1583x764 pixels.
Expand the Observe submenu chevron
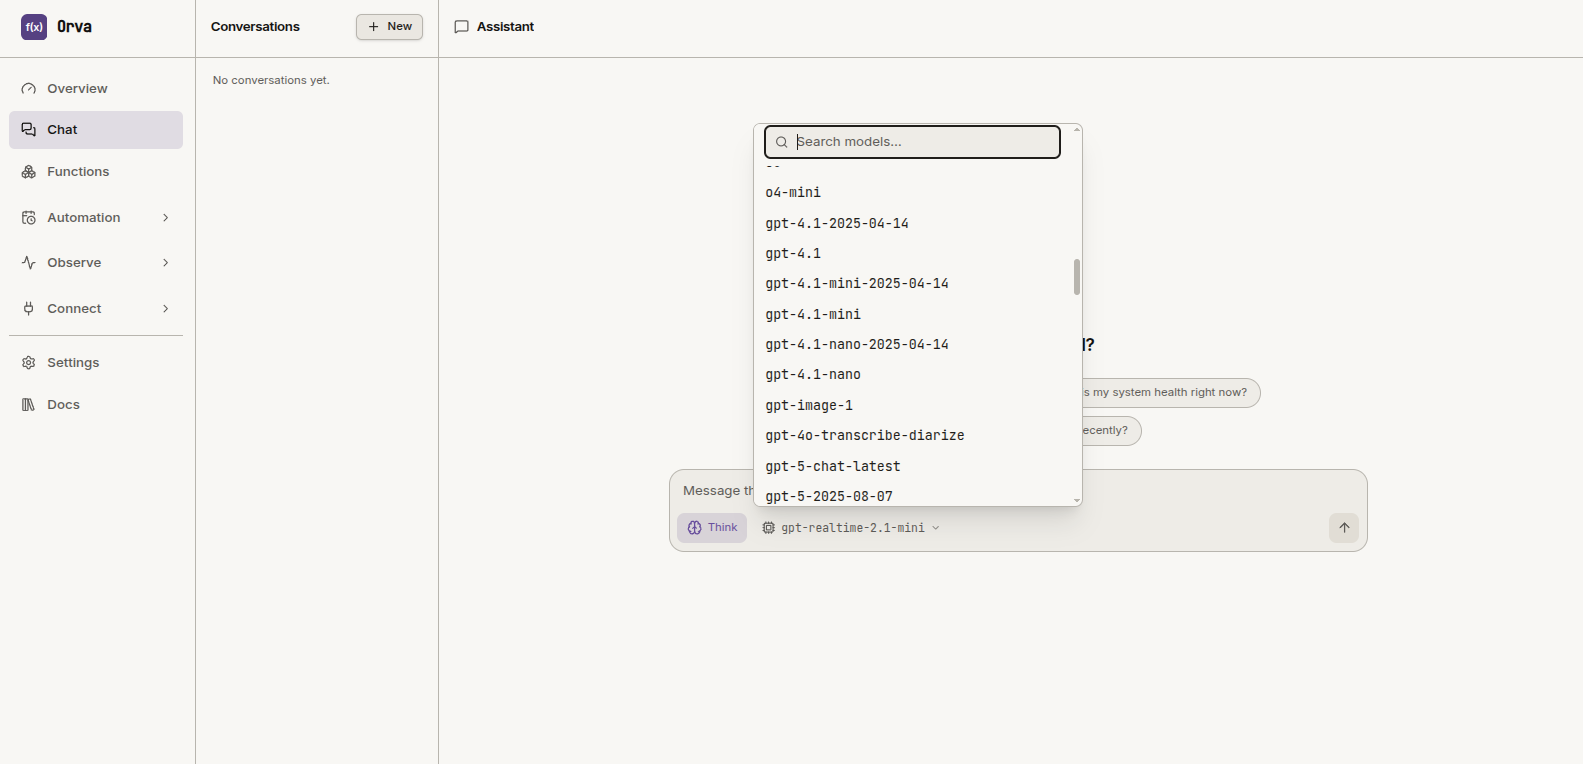[166, 263]
